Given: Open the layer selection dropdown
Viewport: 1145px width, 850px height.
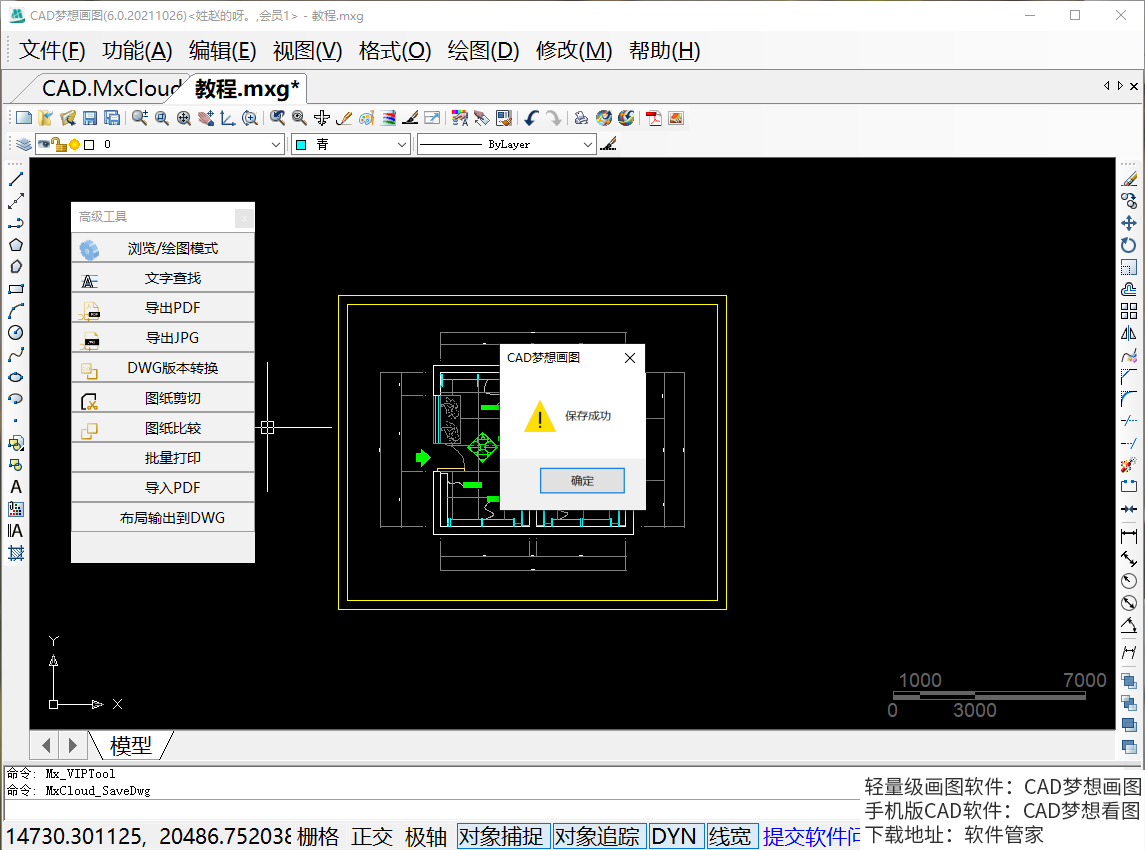Looking at the screenshot, I should coord(160,145).
